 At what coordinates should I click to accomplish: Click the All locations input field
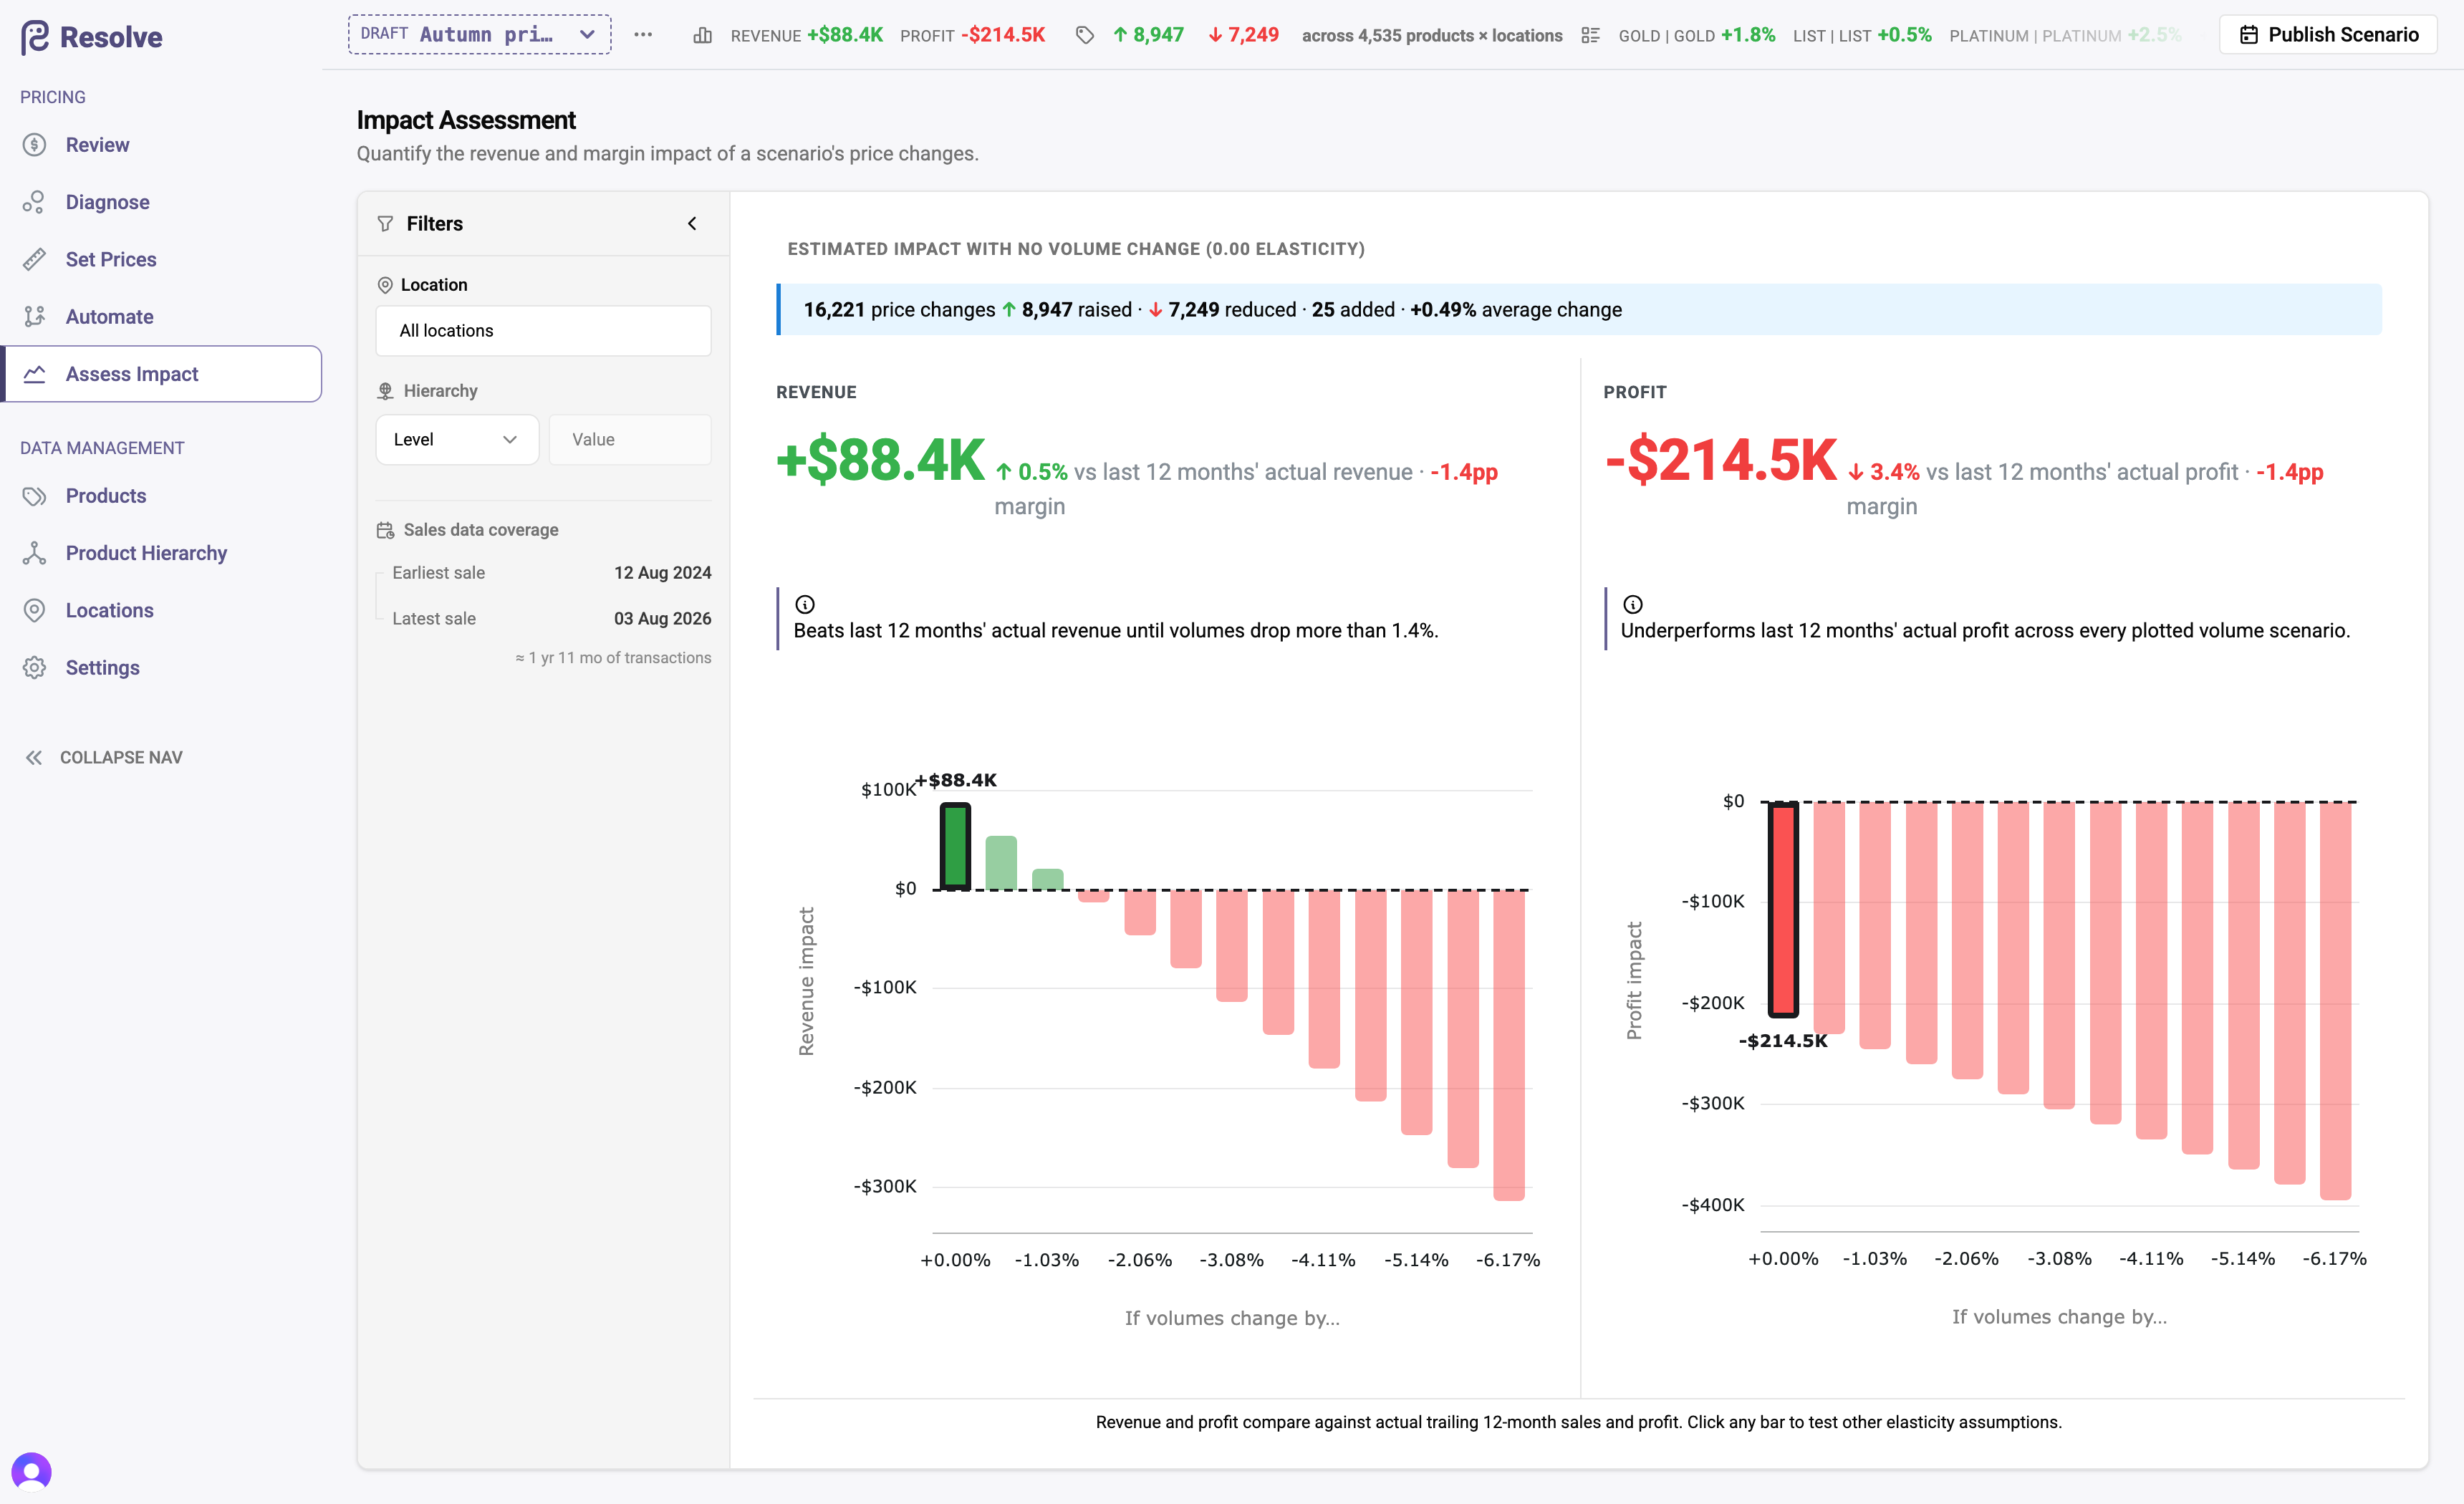543,330
